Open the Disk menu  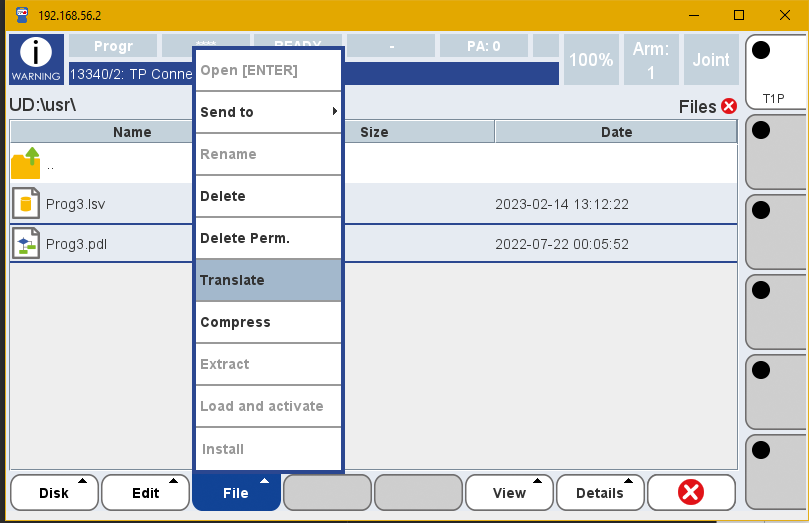(54, 492)
